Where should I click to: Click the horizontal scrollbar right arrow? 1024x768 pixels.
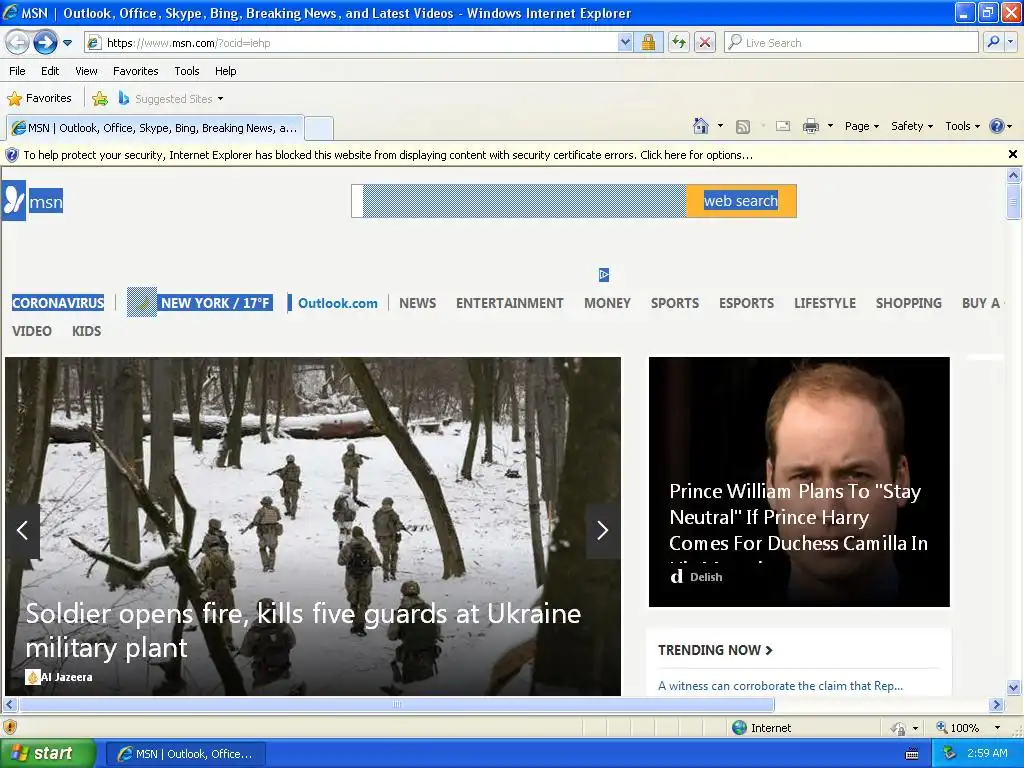pyautogui.click(x=997, y=704)
